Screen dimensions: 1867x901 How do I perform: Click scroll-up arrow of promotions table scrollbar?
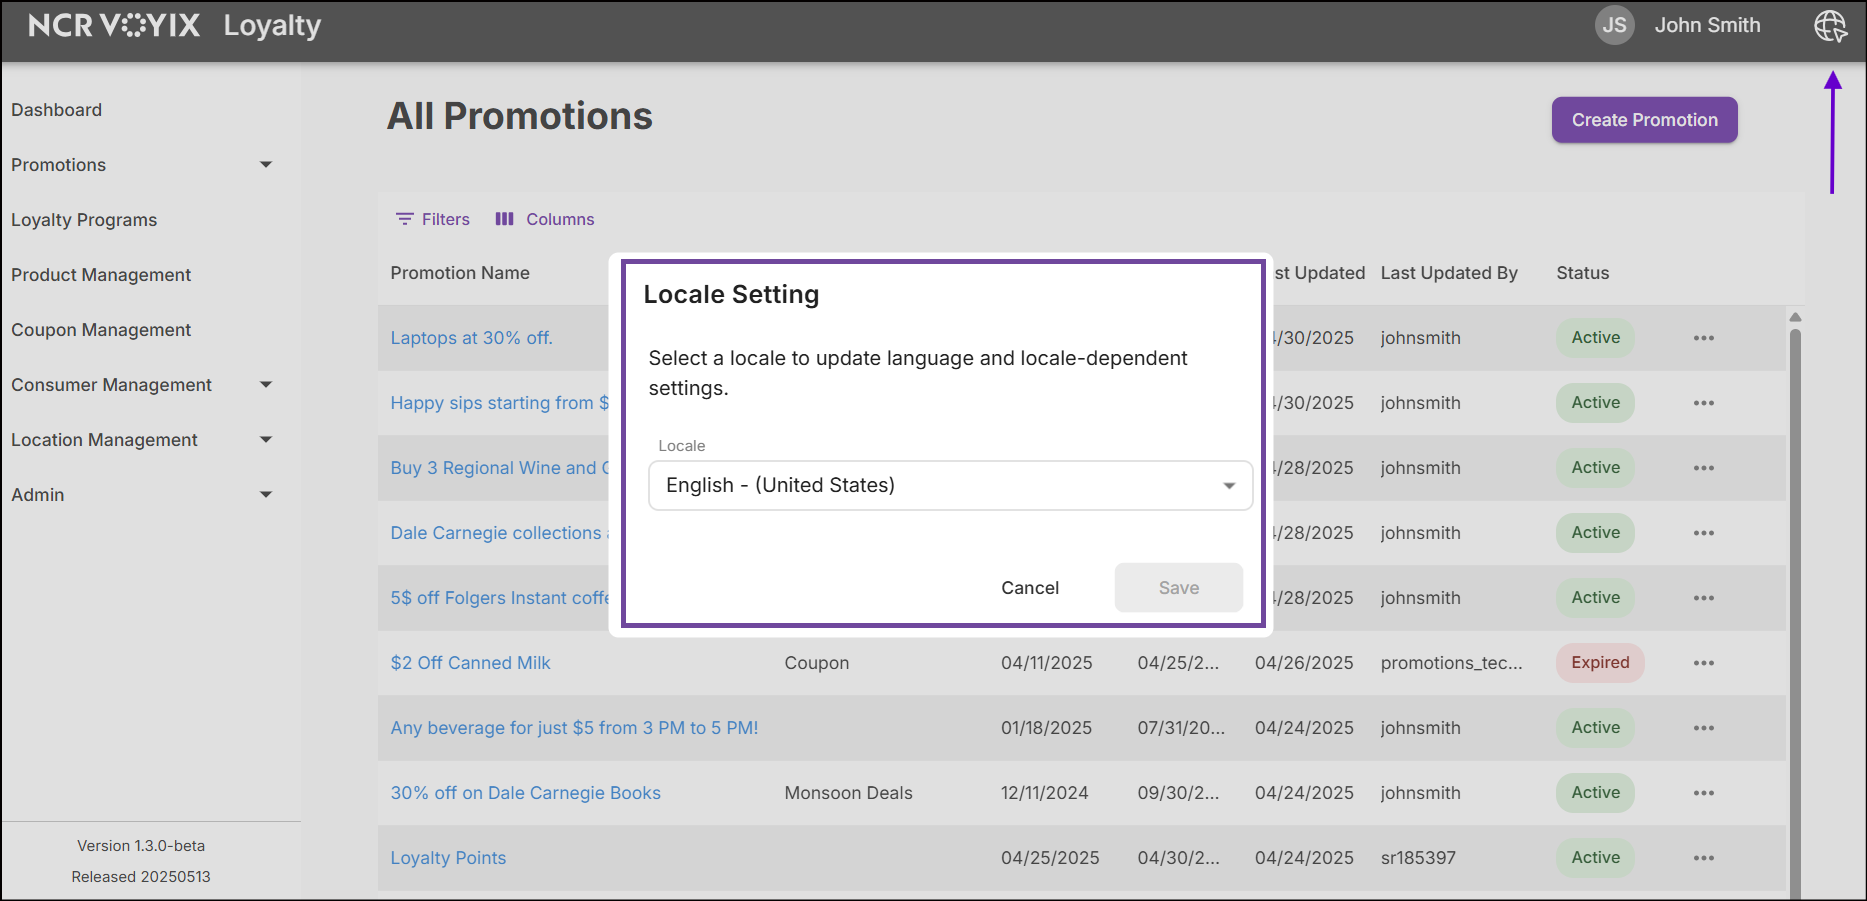tap(1795, 317)
